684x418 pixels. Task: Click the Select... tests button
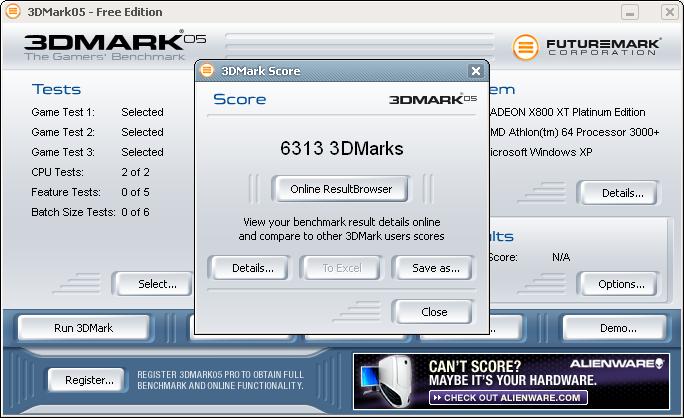pyautogui.click(x=153, y=284)
